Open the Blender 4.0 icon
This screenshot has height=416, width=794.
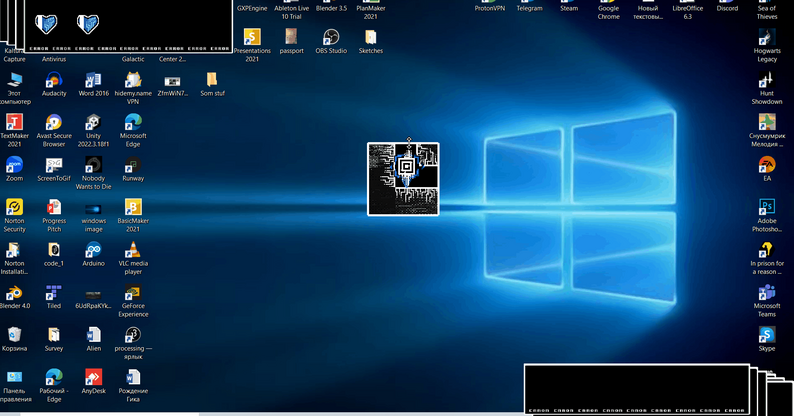pyautogui.click(x=14, y=293)
